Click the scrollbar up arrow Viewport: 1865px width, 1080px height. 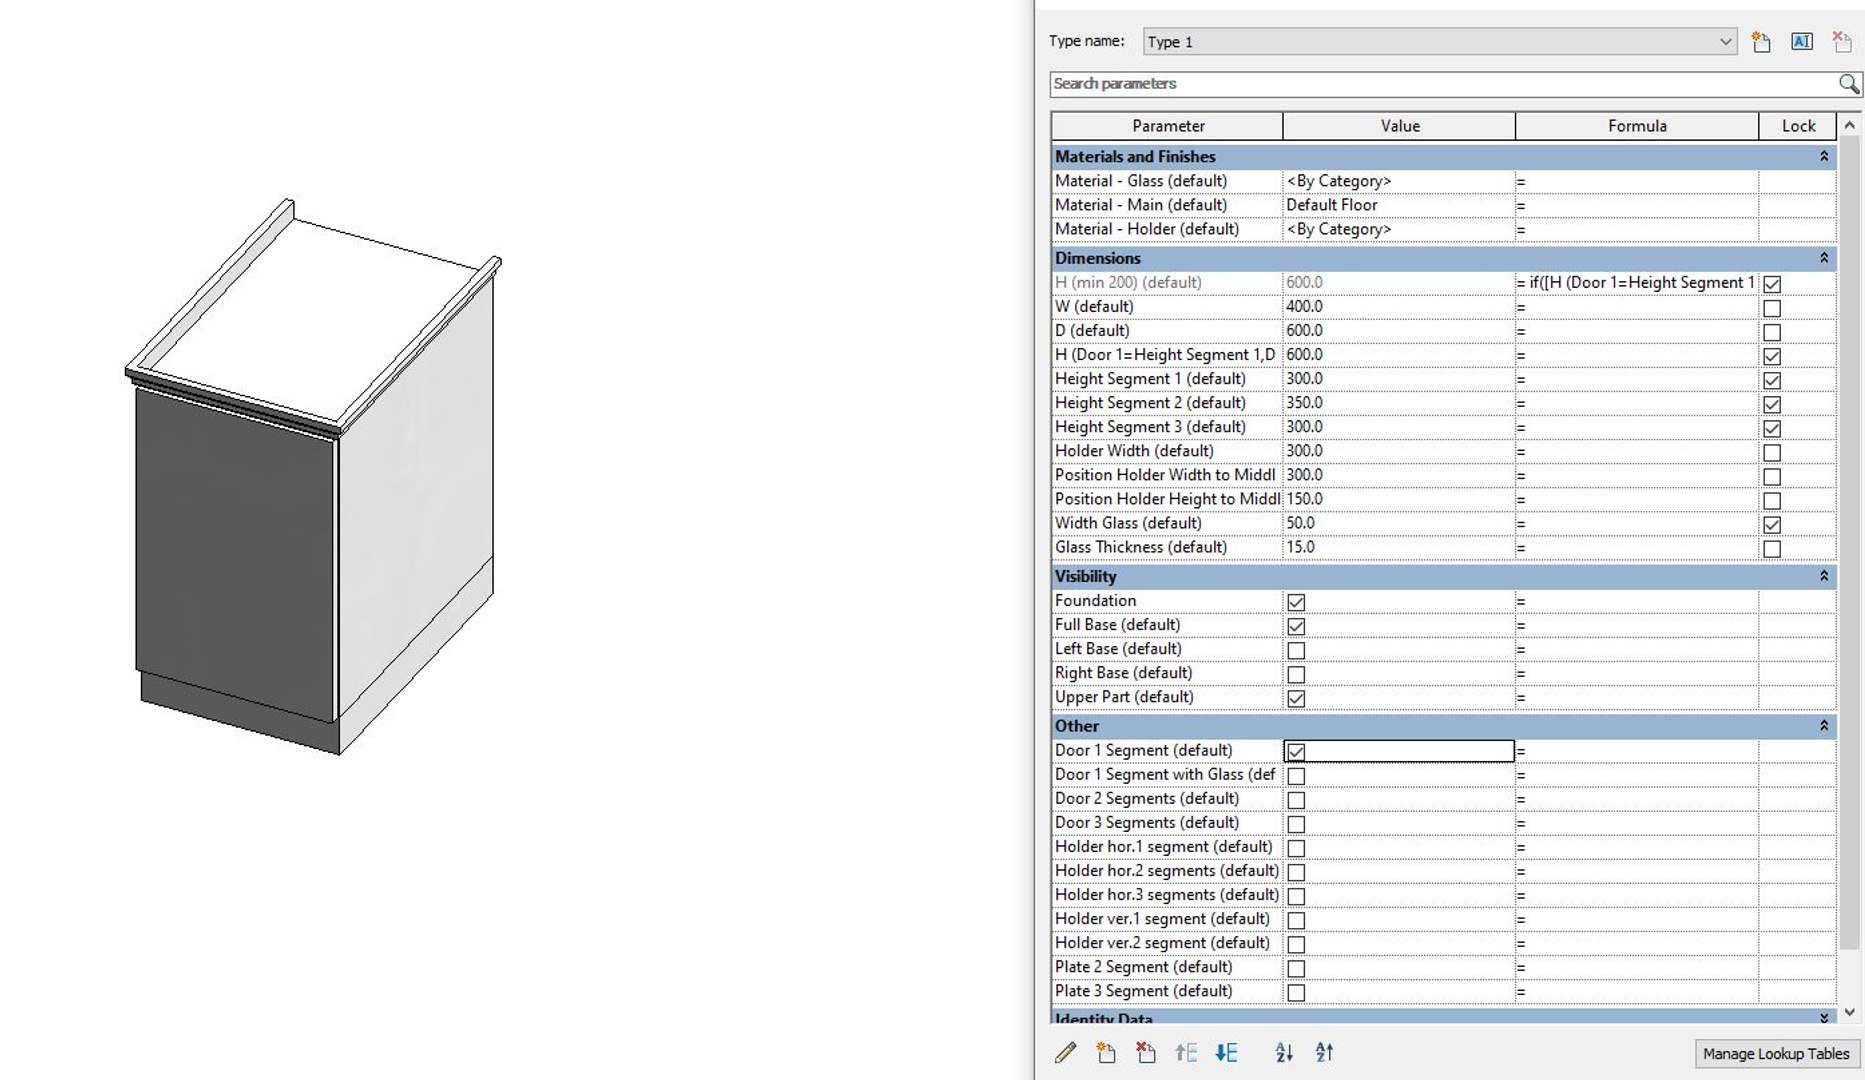point(1849,126)
